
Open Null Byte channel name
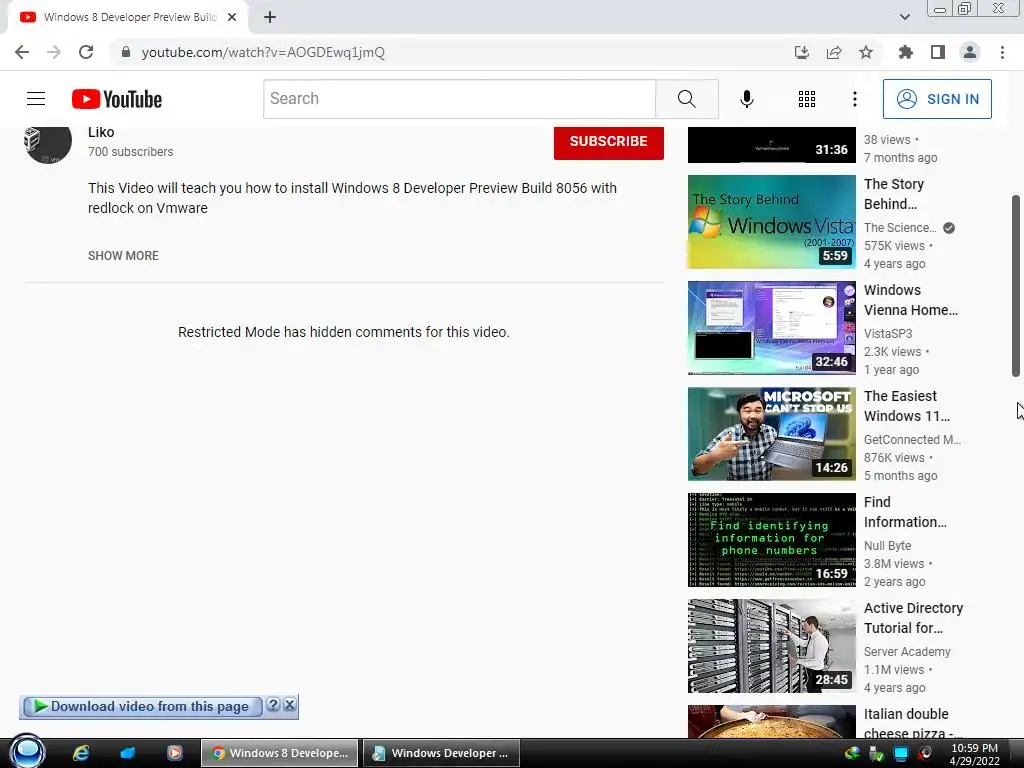[x=888, y=546]
